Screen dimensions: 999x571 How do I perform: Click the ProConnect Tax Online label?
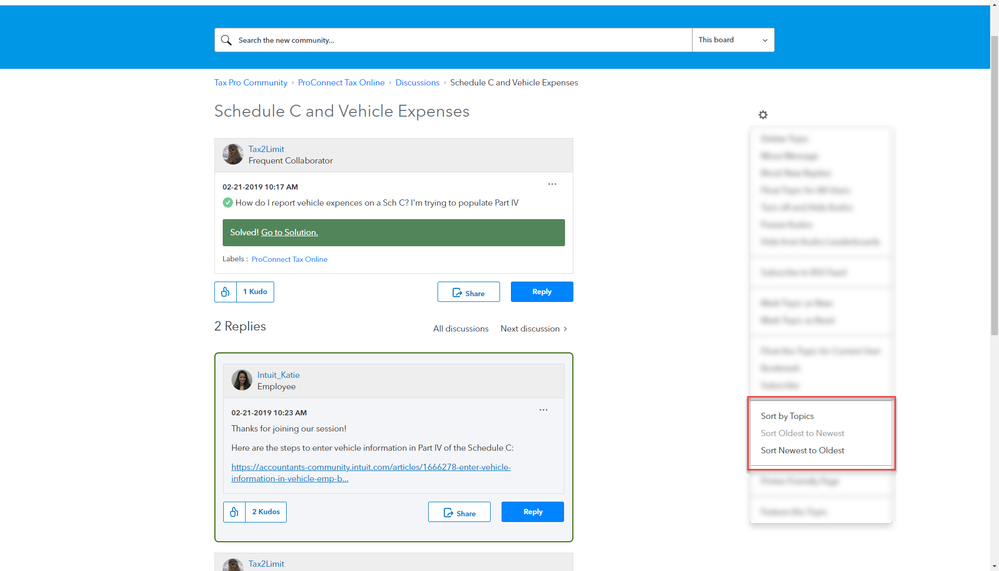(x=289, y=259)
